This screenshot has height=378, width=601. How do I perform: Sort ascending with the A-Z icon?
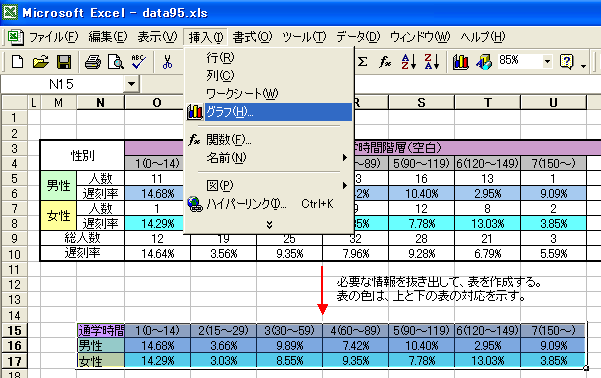409,61
